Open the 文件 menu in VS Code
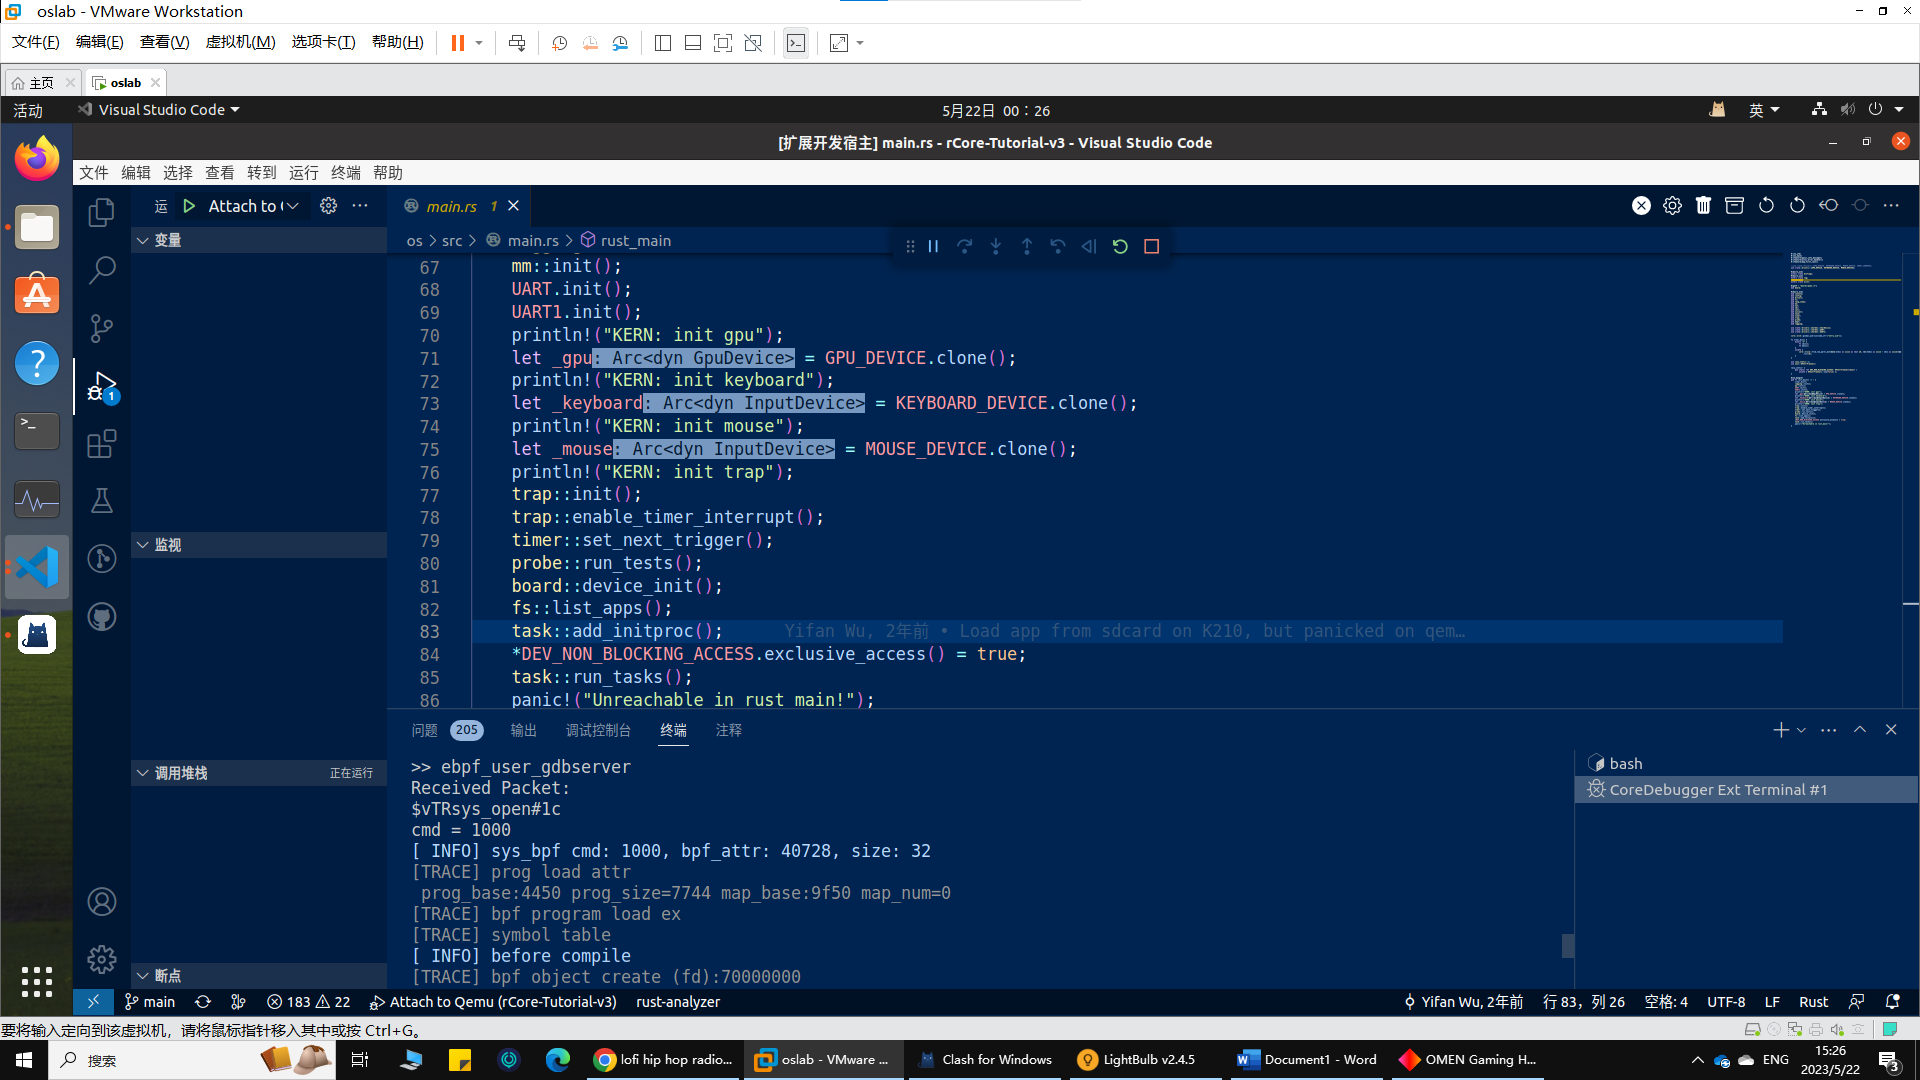The height and width of the screenshot is (1080, 1920). 94,173
